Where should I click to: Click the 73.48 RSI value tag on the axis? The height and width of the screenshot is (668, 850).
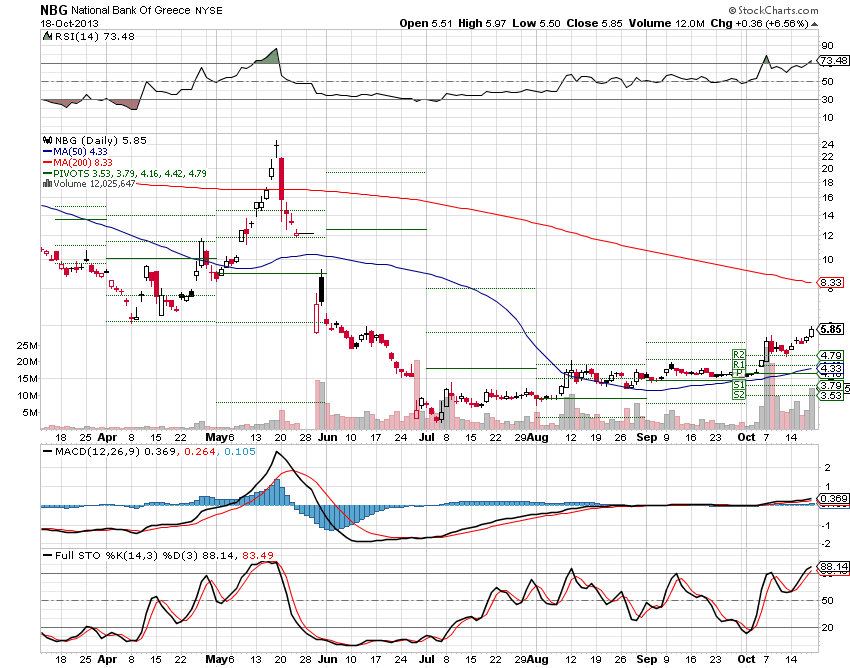click(x=834, y=61)
